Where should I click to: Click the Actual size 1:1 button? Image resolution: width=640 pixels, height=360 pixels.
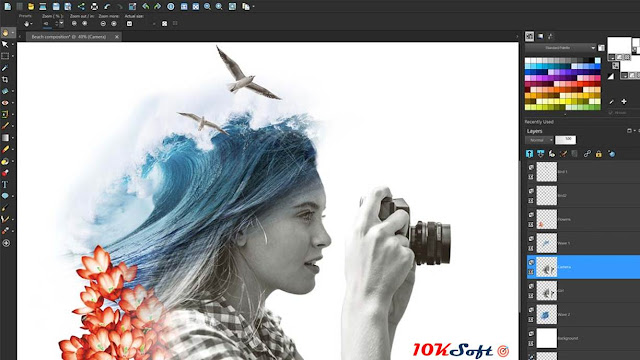129,24
